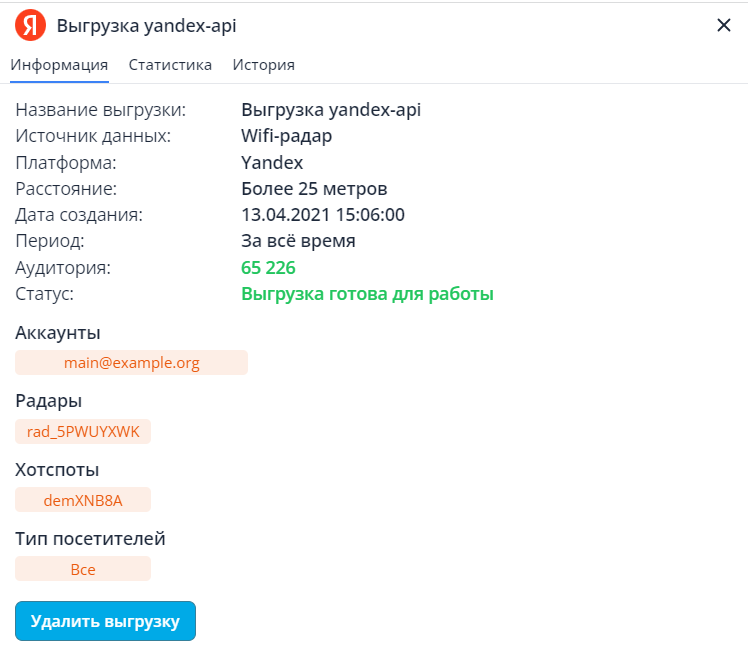Click the Yandex logo icon

[30, 25]
